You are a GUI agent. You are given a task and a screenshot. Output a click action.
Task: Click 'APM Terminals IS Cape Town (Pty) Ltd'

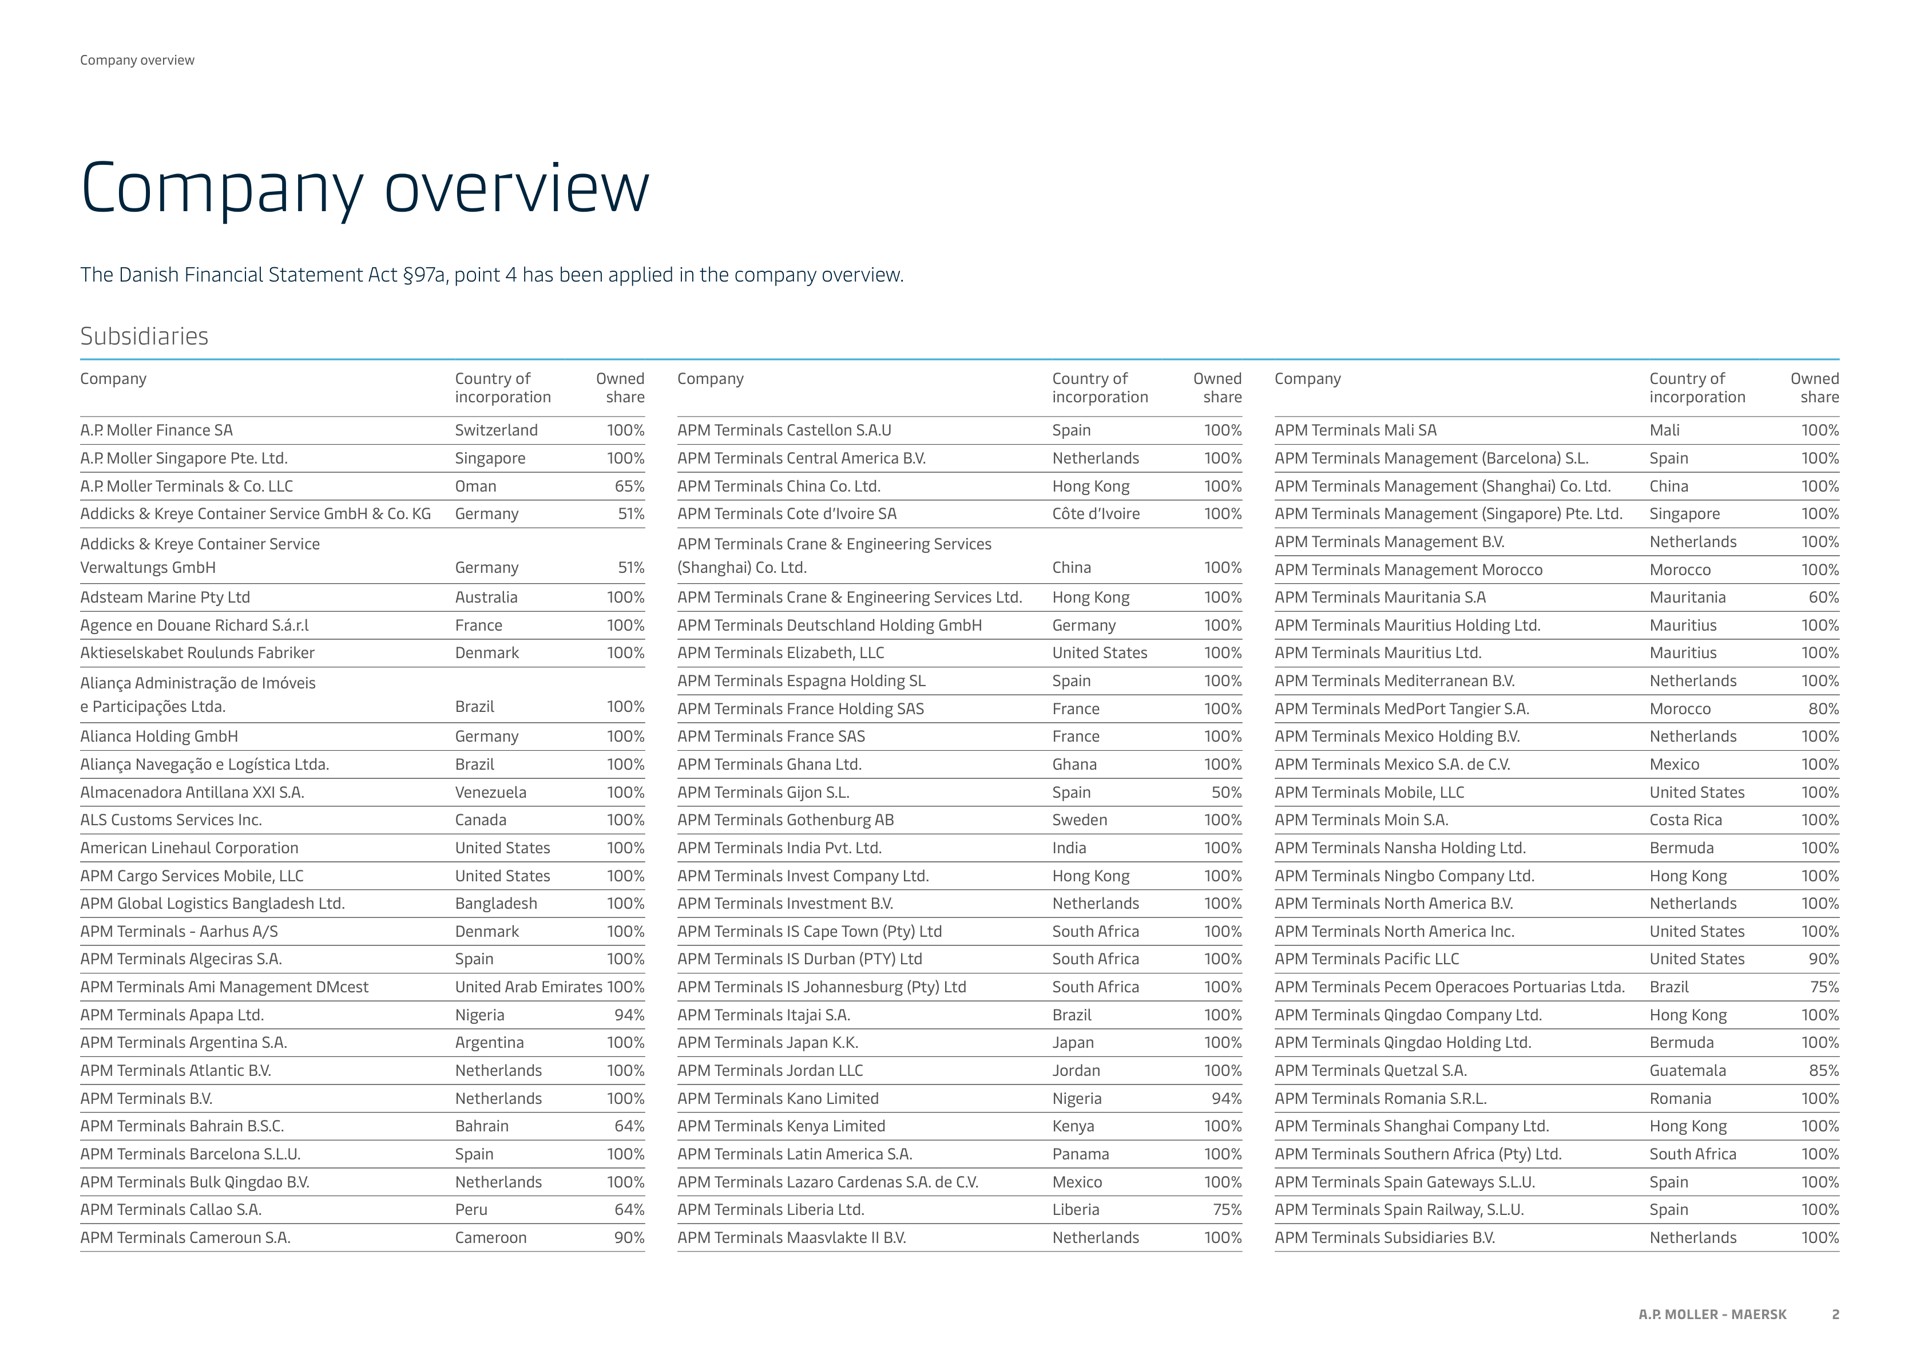810,931
